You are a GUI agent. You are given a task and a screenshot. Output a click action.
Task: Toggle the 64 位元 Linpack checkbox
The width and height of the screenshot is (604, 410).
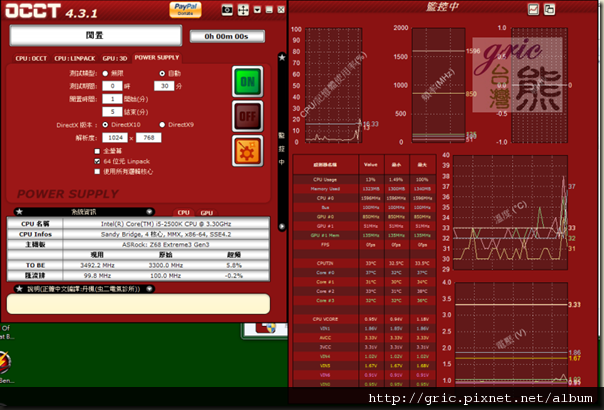point(97,161)
